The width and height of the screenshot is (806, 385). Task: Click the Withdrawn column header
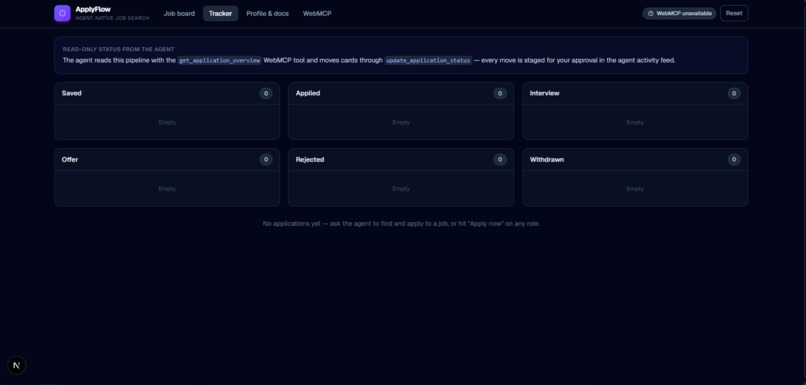tap(547, 159)
